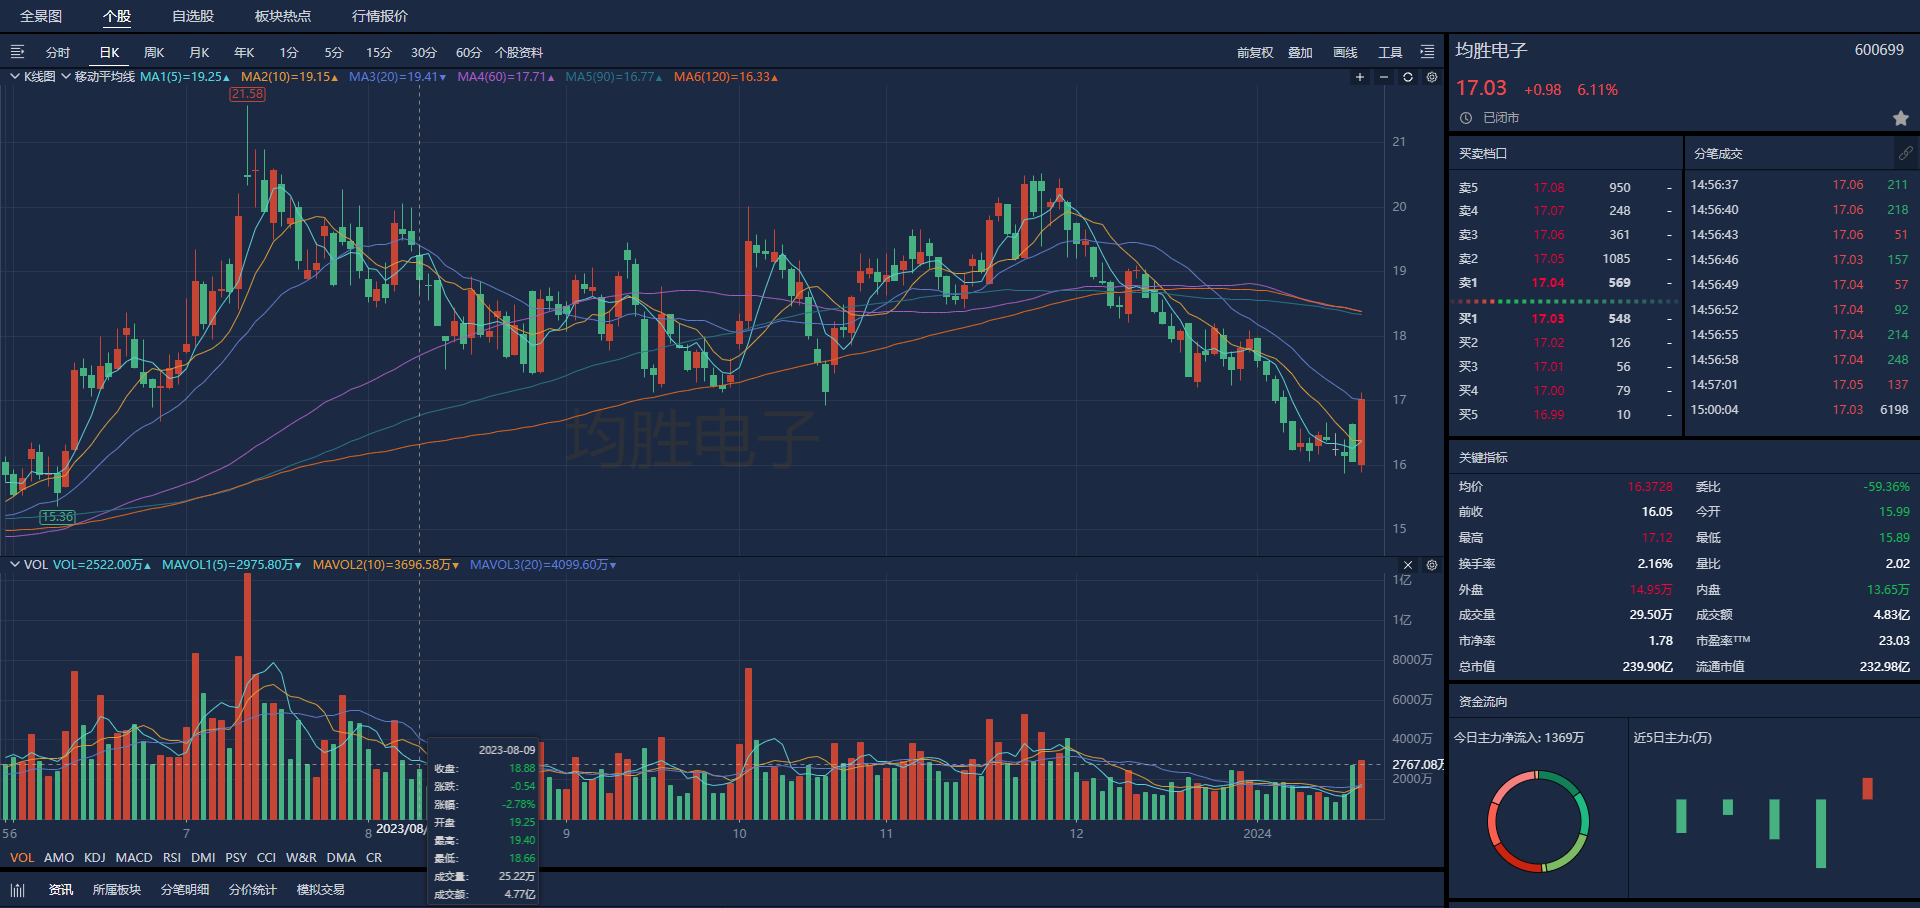Screen dimensions: 1920x908
Task: Toggle the right side panel list icon
Action: pos(1427,52)
